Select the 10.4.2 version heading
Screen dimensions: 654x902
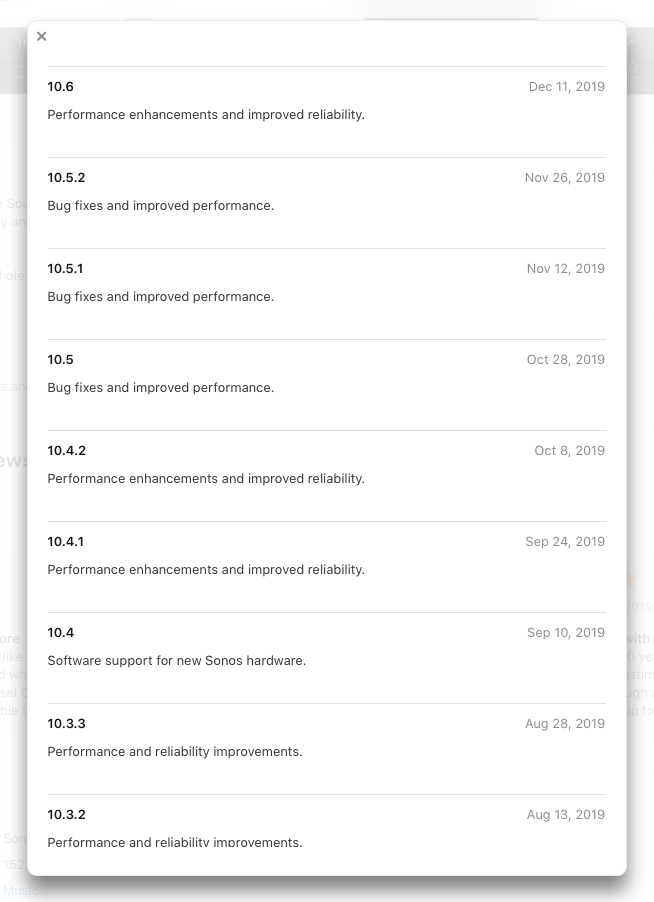point(66,450)
